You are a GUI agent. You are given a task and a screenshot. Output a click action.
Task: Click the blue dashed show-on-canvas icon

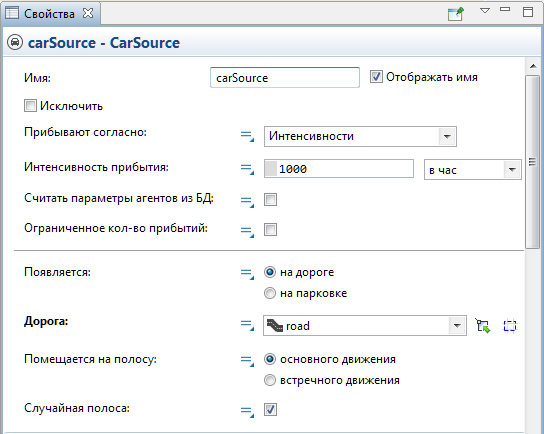(509, 326)
